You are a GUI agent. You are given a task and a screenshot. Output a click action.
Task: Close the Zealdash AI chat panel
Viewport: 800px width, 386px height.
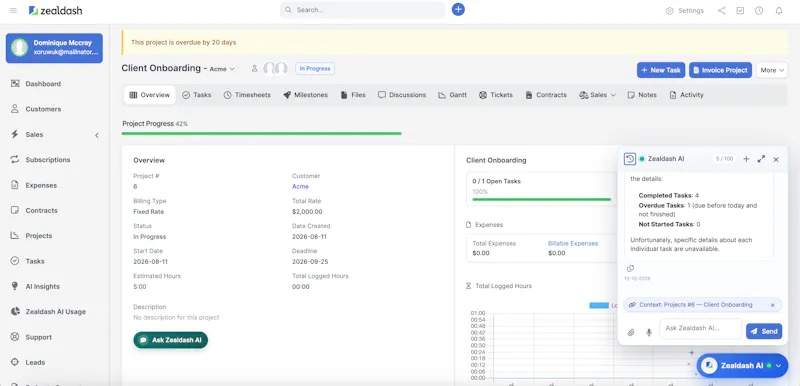(776, 160)
